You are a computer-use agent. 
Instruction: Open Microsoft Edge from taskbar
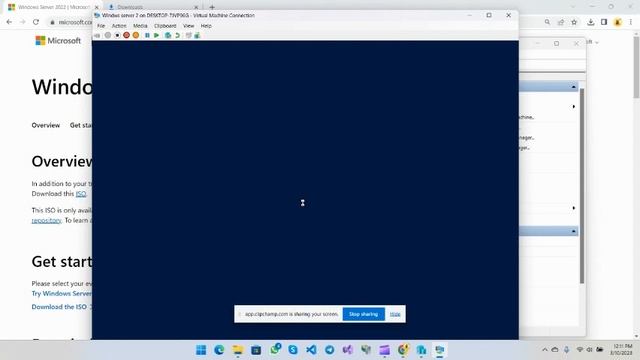click(x=220, y=350)
